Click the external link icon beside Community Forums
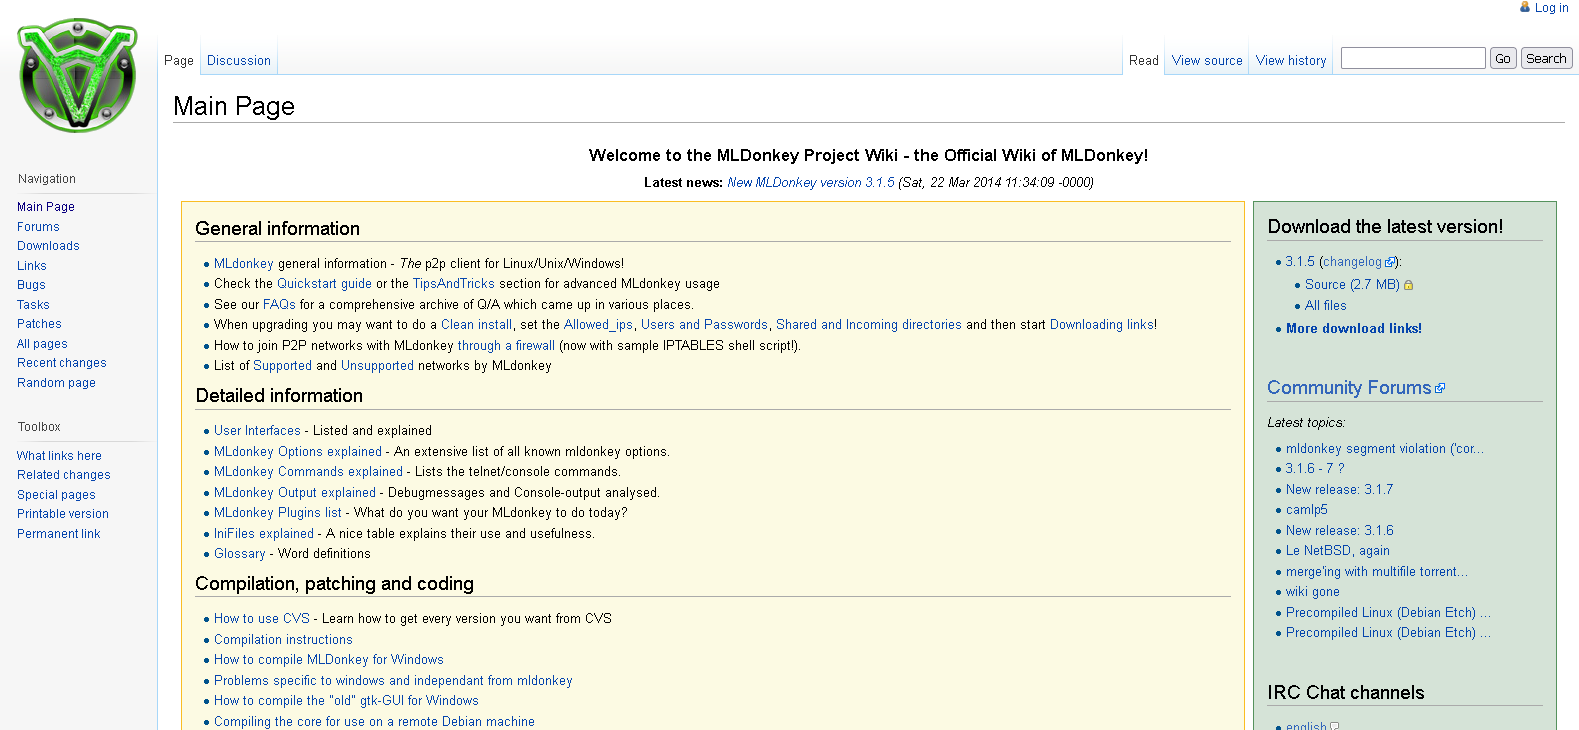 [x=1440, y=388]
